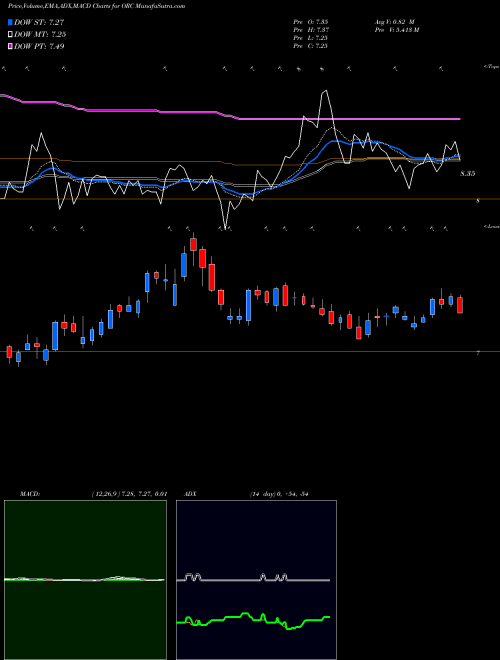500x660 pixels.
Task: Click the last red candlestick on the right
Action: (x=460, y=305)
